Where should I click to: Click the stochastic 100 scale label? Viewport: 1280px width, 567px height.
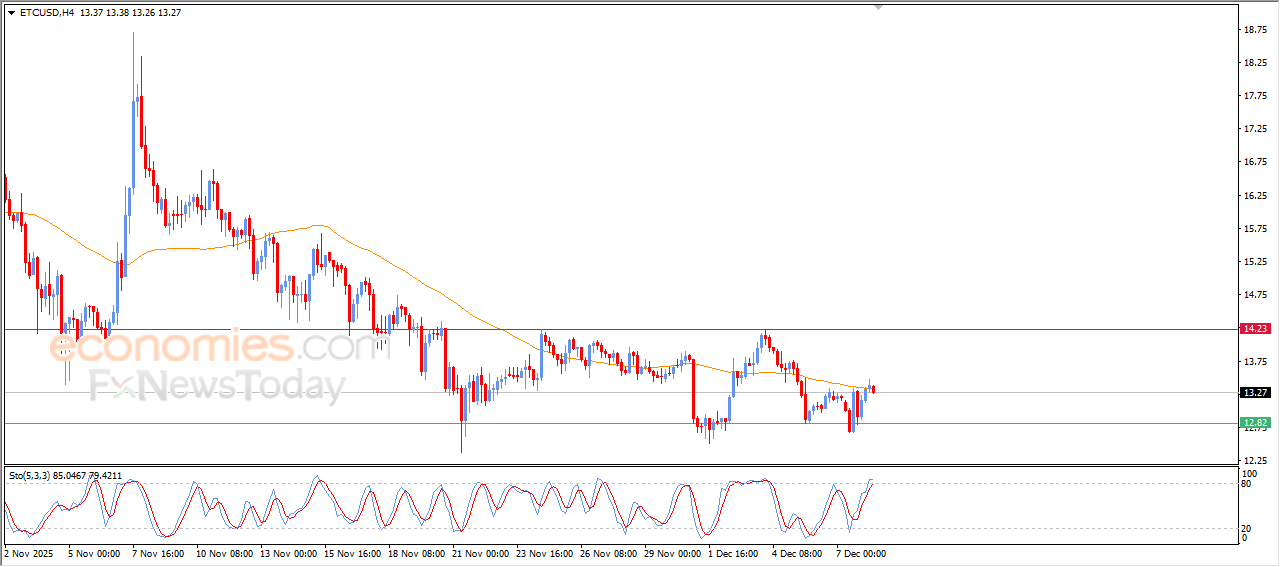(1248, 472)
